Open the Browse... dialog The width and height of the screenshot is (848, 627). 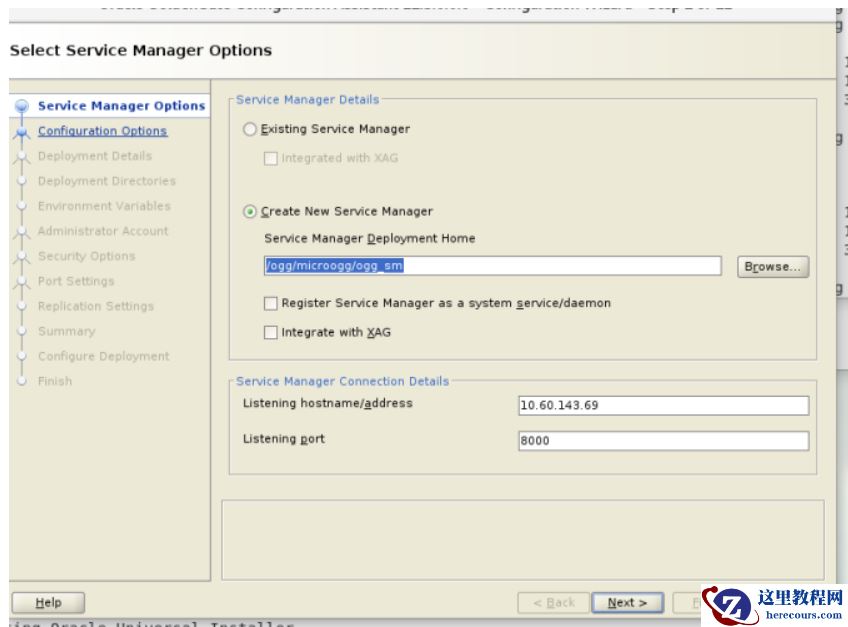point(773,267)
